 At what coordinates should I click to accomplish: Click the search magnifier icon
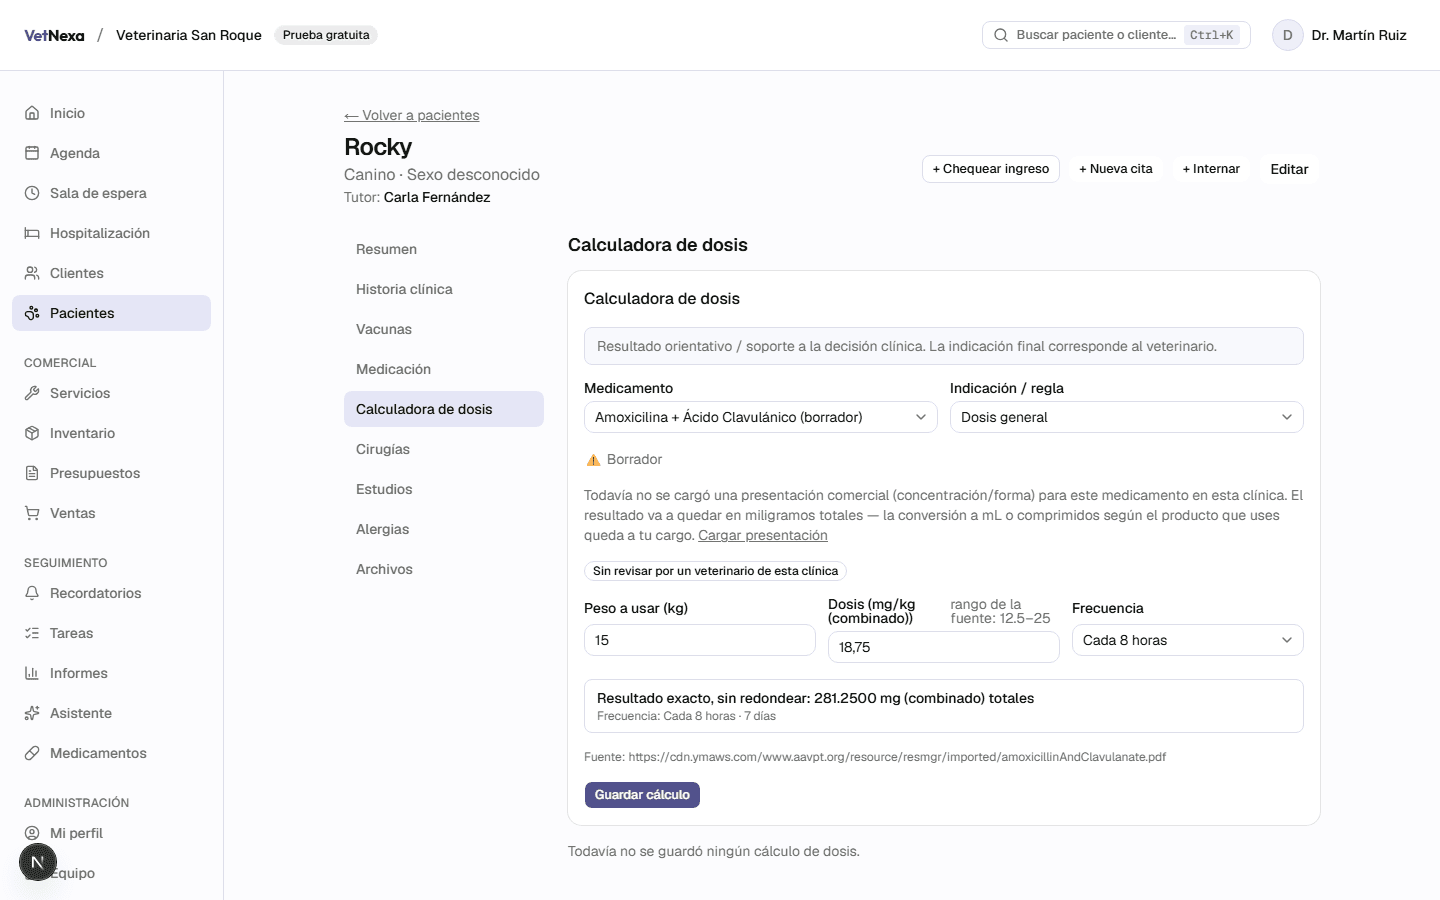1001,35
